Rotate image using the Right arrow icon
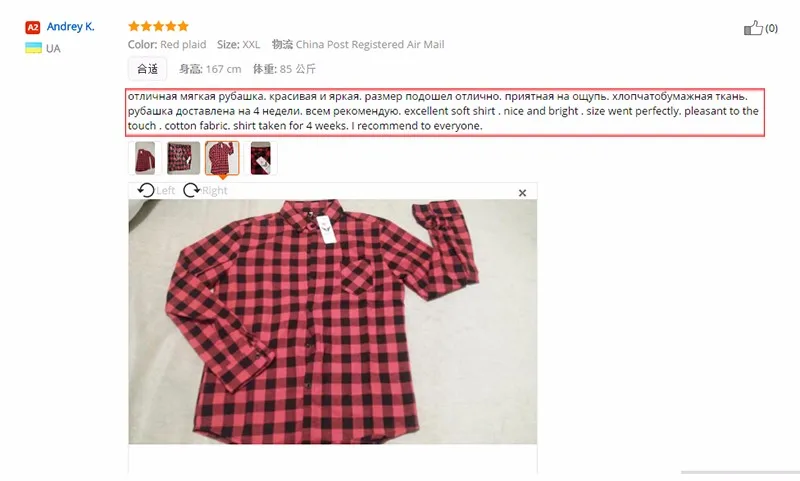 click(x=191, y=190)
